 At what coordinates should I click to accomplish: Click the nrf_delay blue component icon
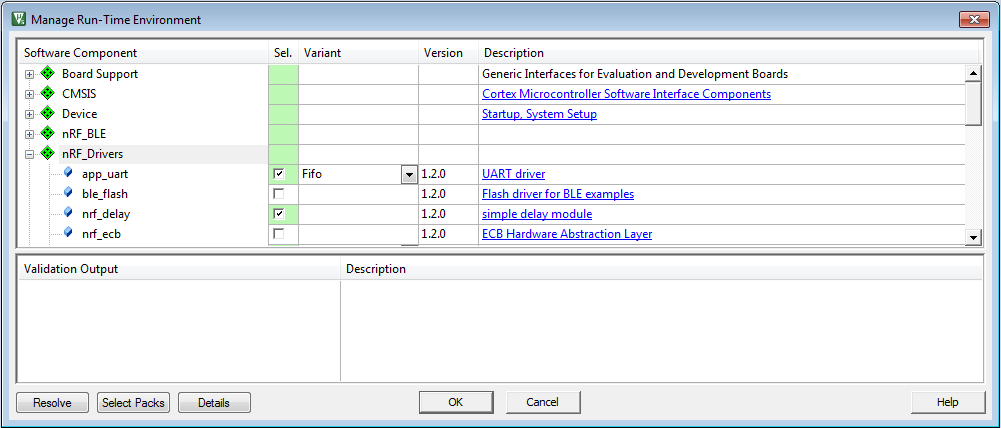click(x=68, y=213)
